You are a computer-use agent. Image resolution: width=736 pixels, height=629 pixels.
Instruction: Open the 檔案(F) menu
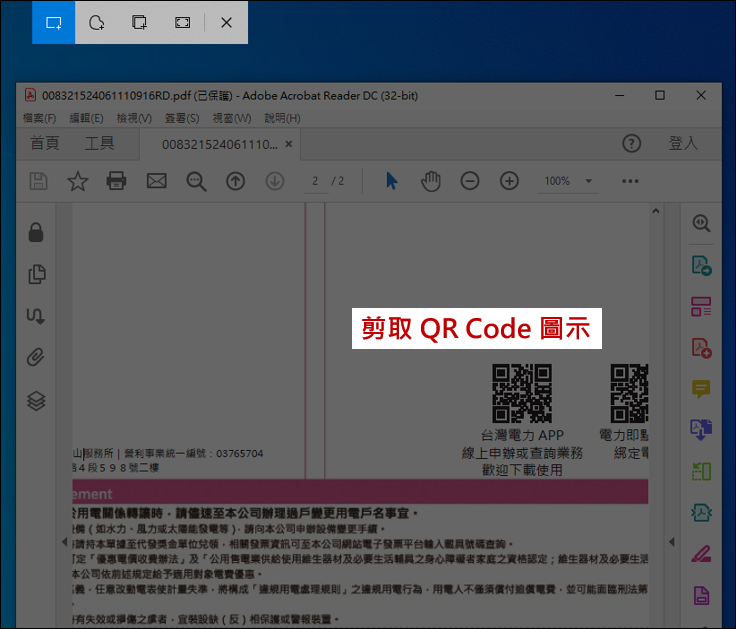[x=39, y=118]
